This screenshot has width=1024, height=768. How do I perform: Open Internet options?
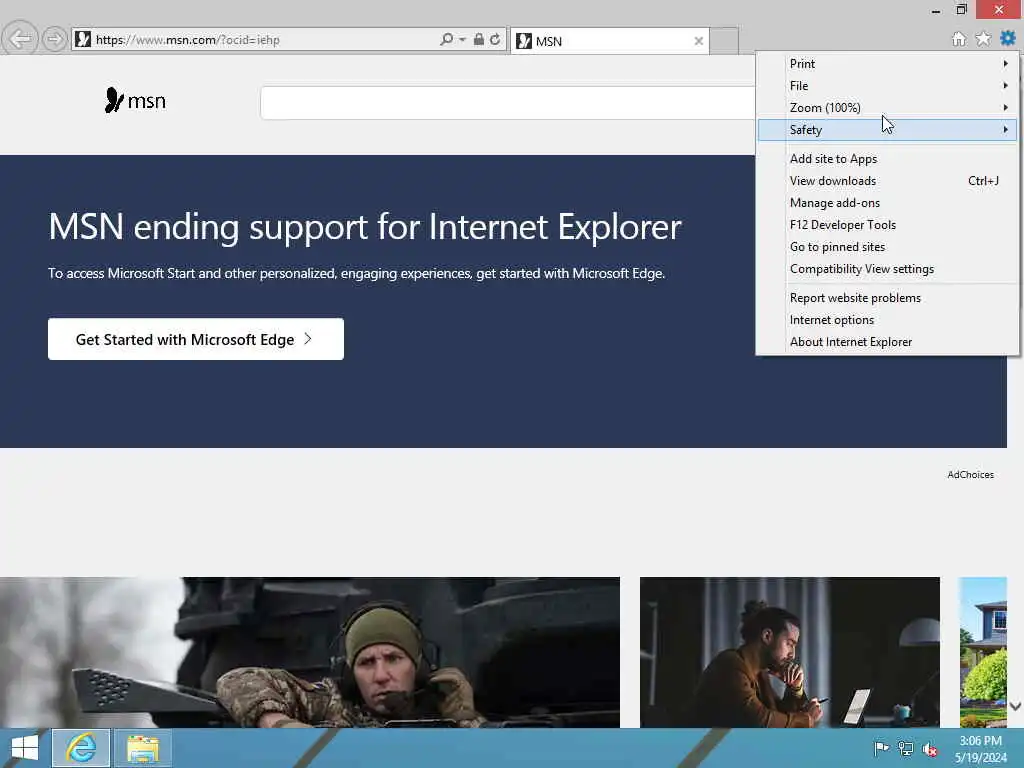click(887, 320)
